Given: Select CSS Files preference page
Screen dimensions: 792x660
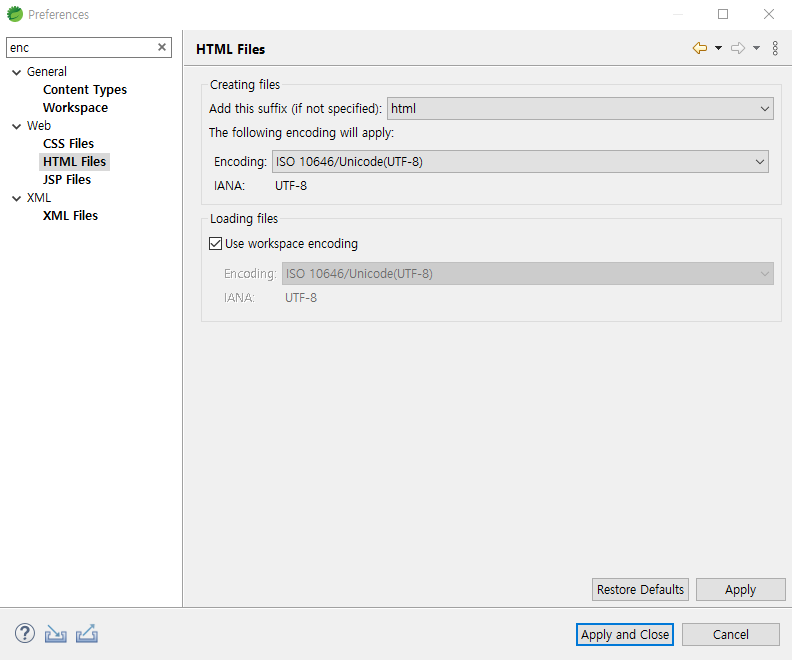Looking at the screenshot, I should 68,144.
